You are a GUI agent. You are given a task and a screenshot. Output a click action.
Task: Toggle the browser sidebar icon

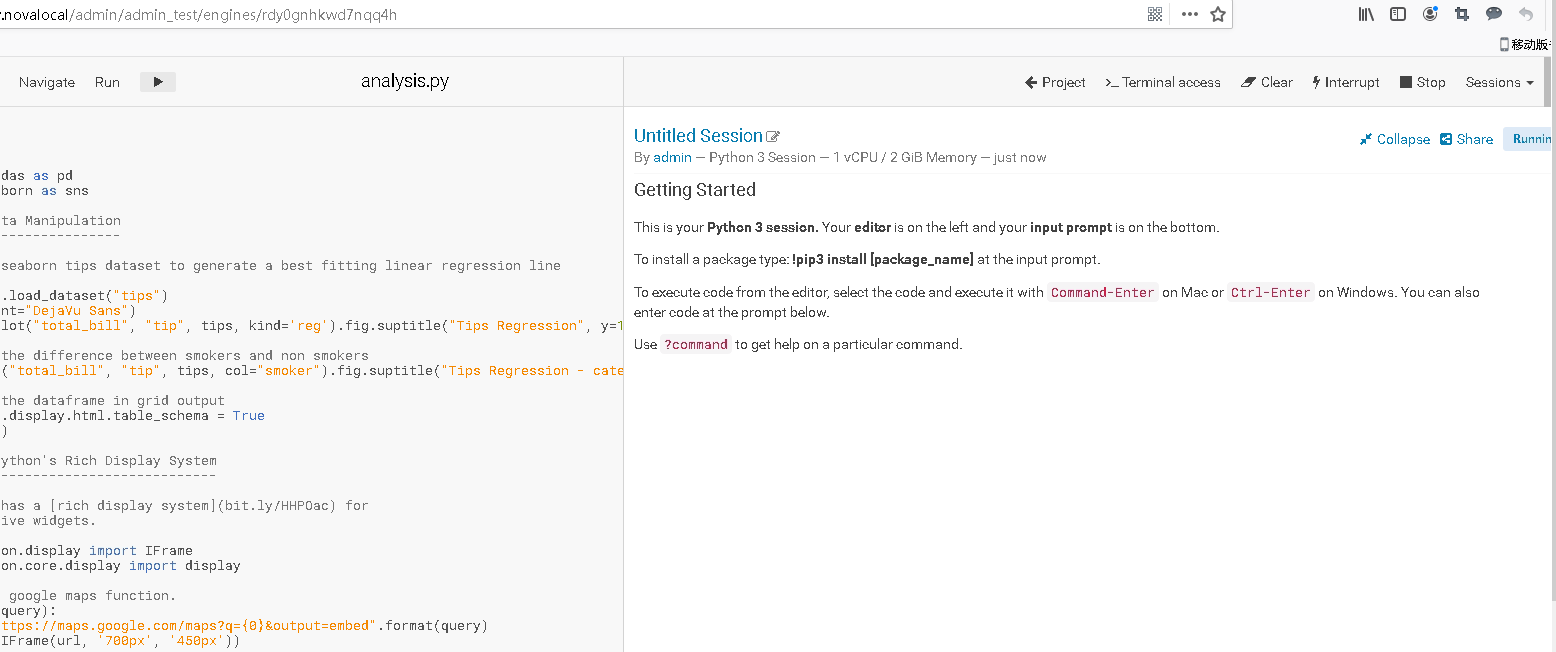[x=1398, y=14]
